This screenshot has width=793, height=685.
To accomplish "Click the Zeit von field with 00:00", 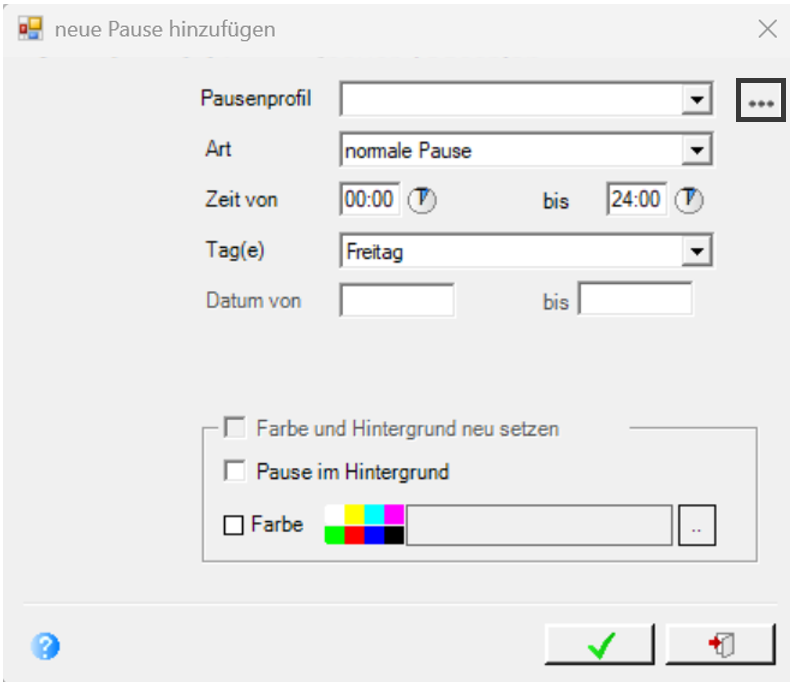I will click(x=370, y=199).
